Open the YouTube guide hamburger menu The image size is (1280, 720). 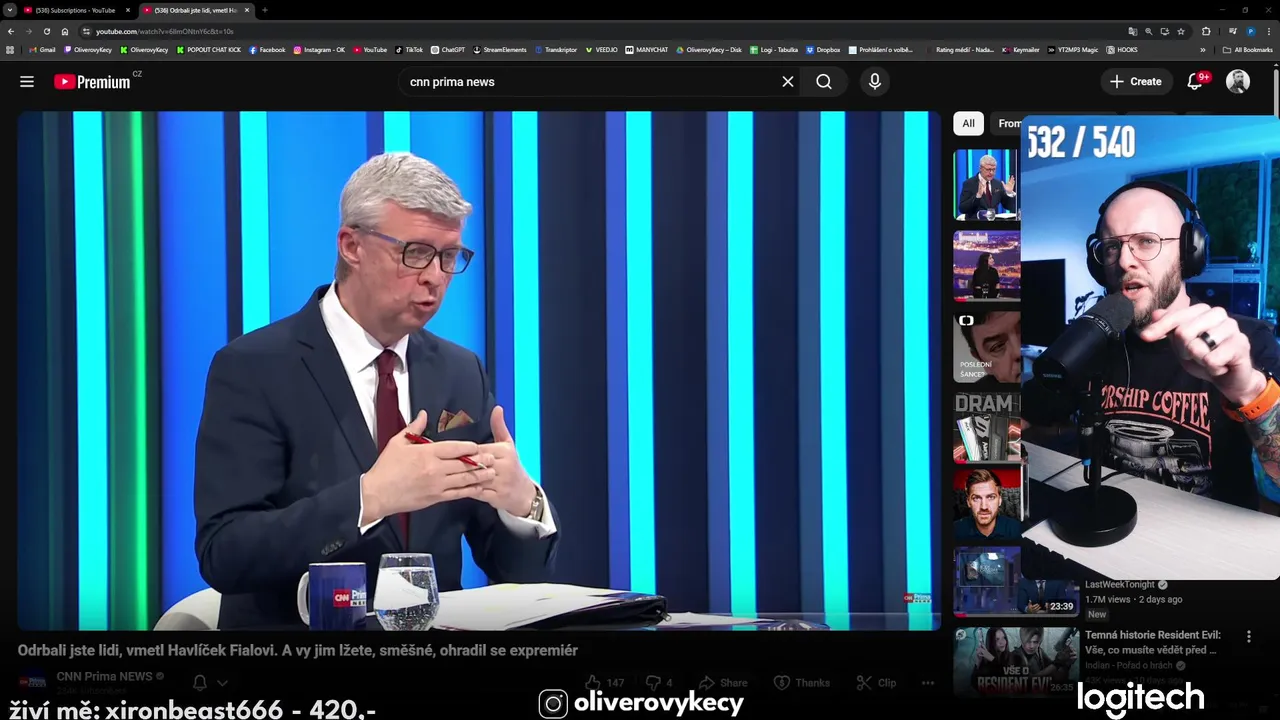27,82
